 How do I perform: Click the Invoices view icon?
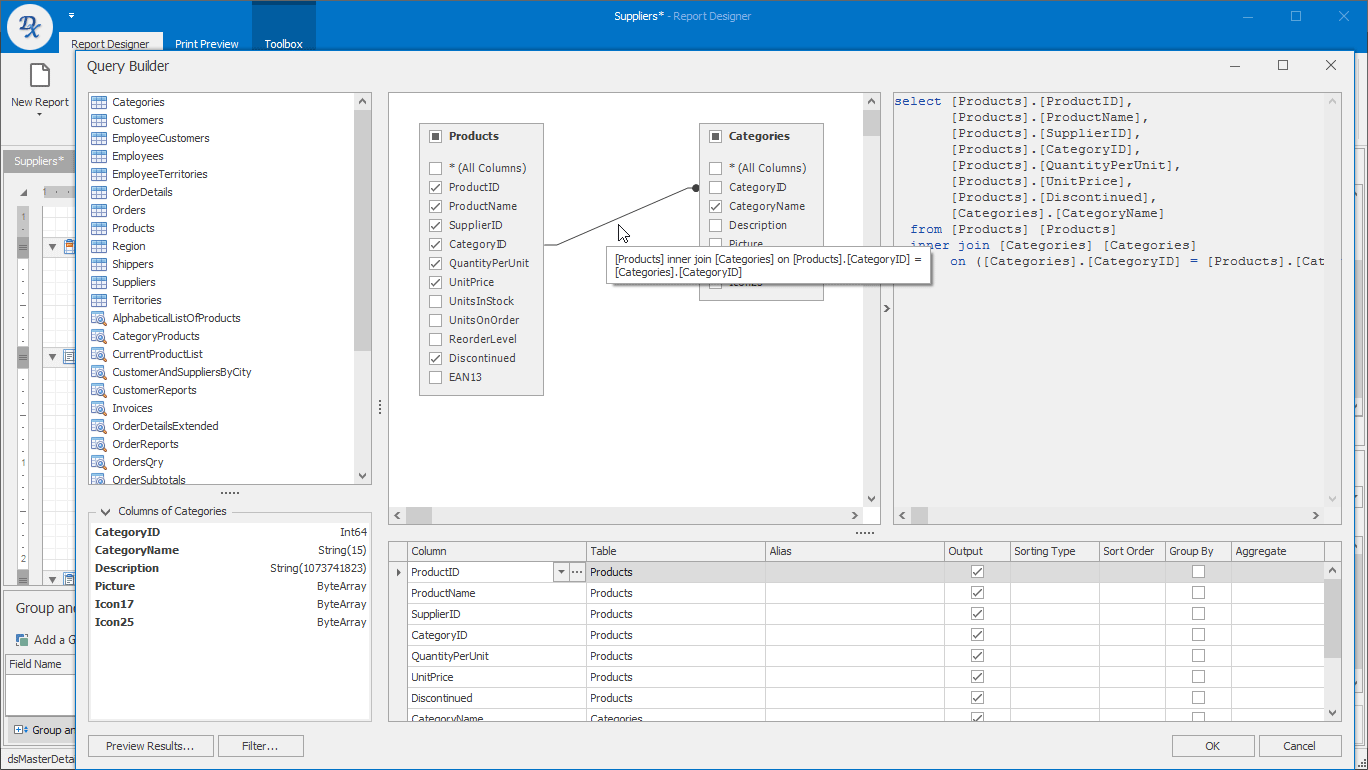[100, 408]
